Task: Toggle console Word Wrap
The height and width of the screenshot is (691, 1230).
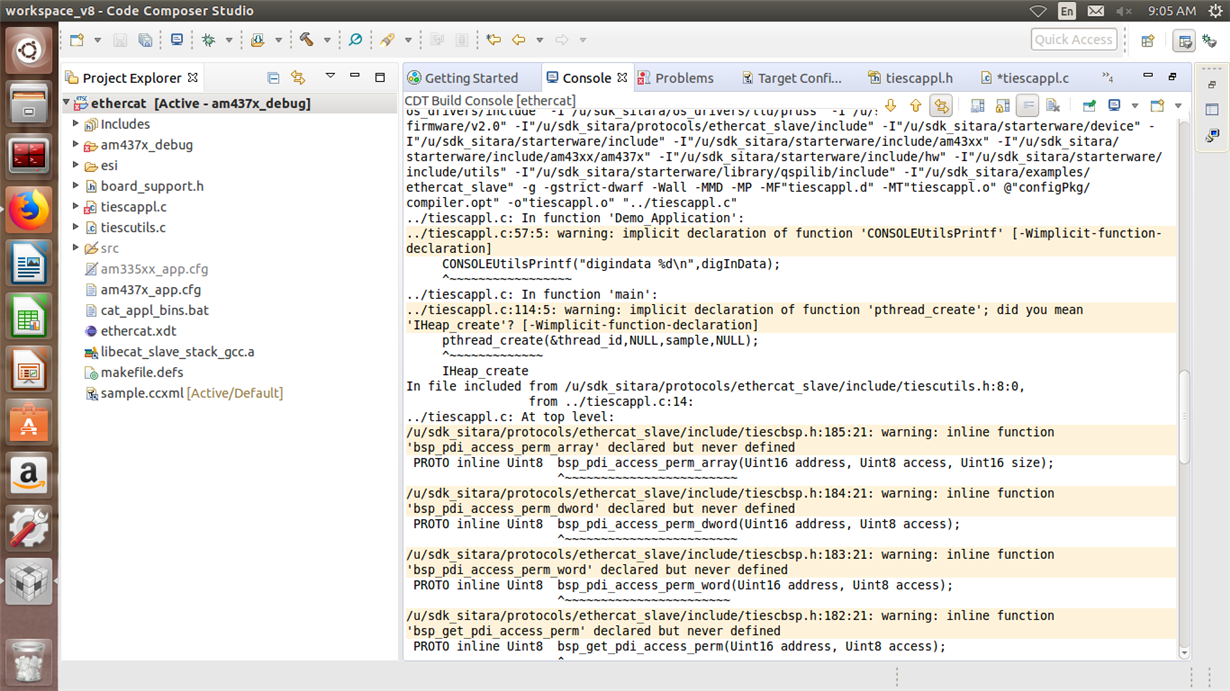Action: 1027,105
